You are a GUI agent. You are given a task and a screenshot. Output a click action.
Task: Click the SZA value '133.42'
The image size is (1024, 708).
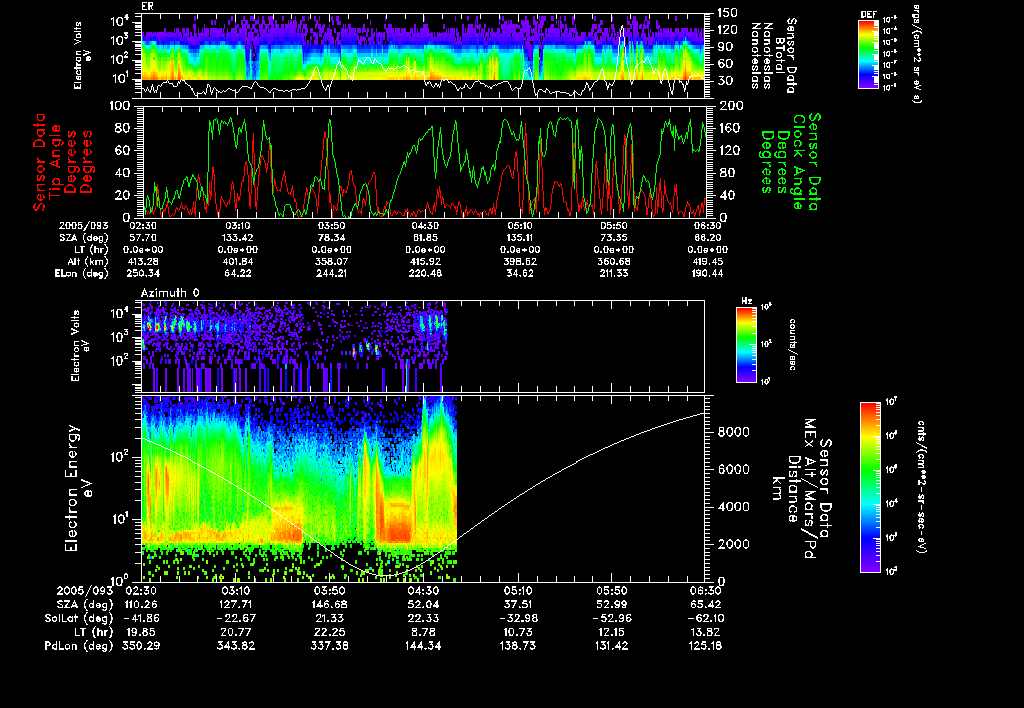tap(237, 238)
